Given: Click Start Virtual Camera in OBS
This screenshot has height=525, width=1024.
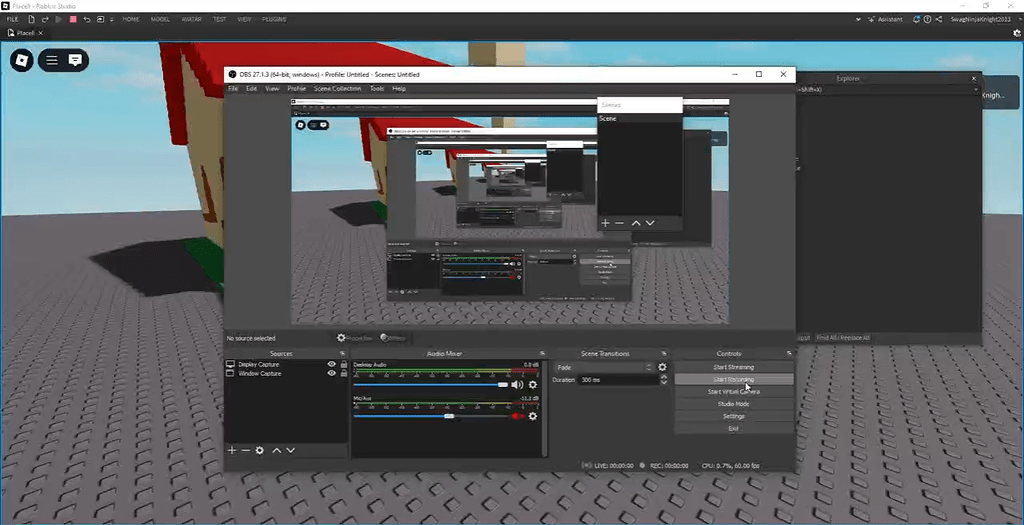Looking at the screenshot, I should point(733,392).
